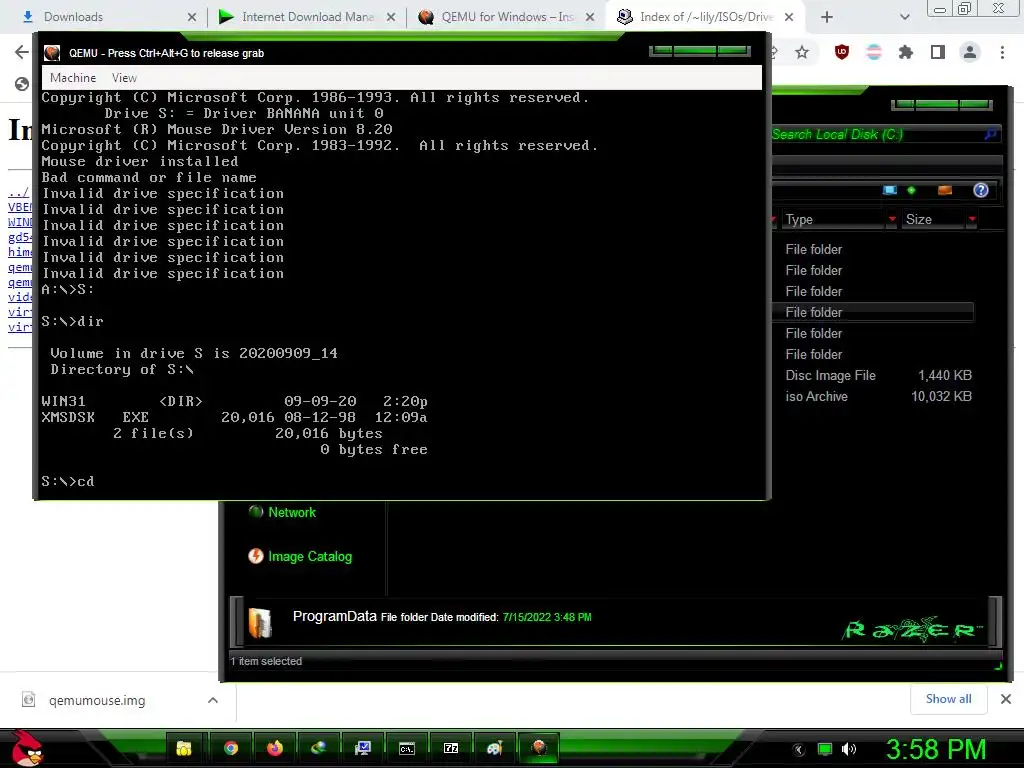Image resolution: width=1024 pixels, height=768 pixels.
Task: Select the highlighted File folder row
Action: pos(872,312)
